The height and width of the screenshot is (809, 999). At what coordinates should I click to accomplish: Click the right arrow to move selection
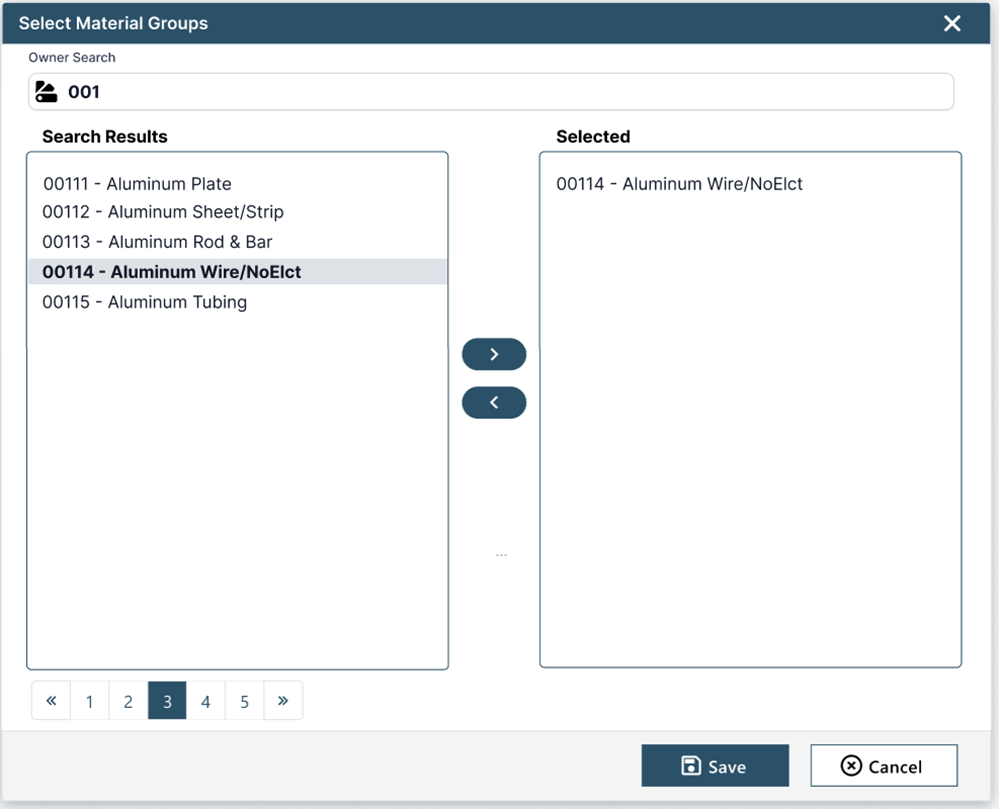(493, 353)
